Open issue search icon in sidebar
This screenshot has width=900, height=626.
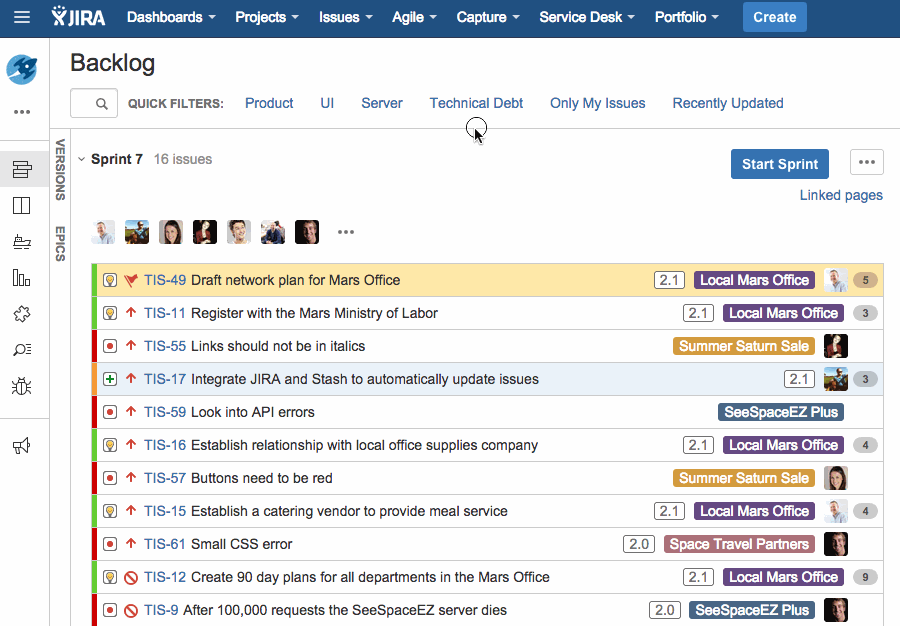22,349
